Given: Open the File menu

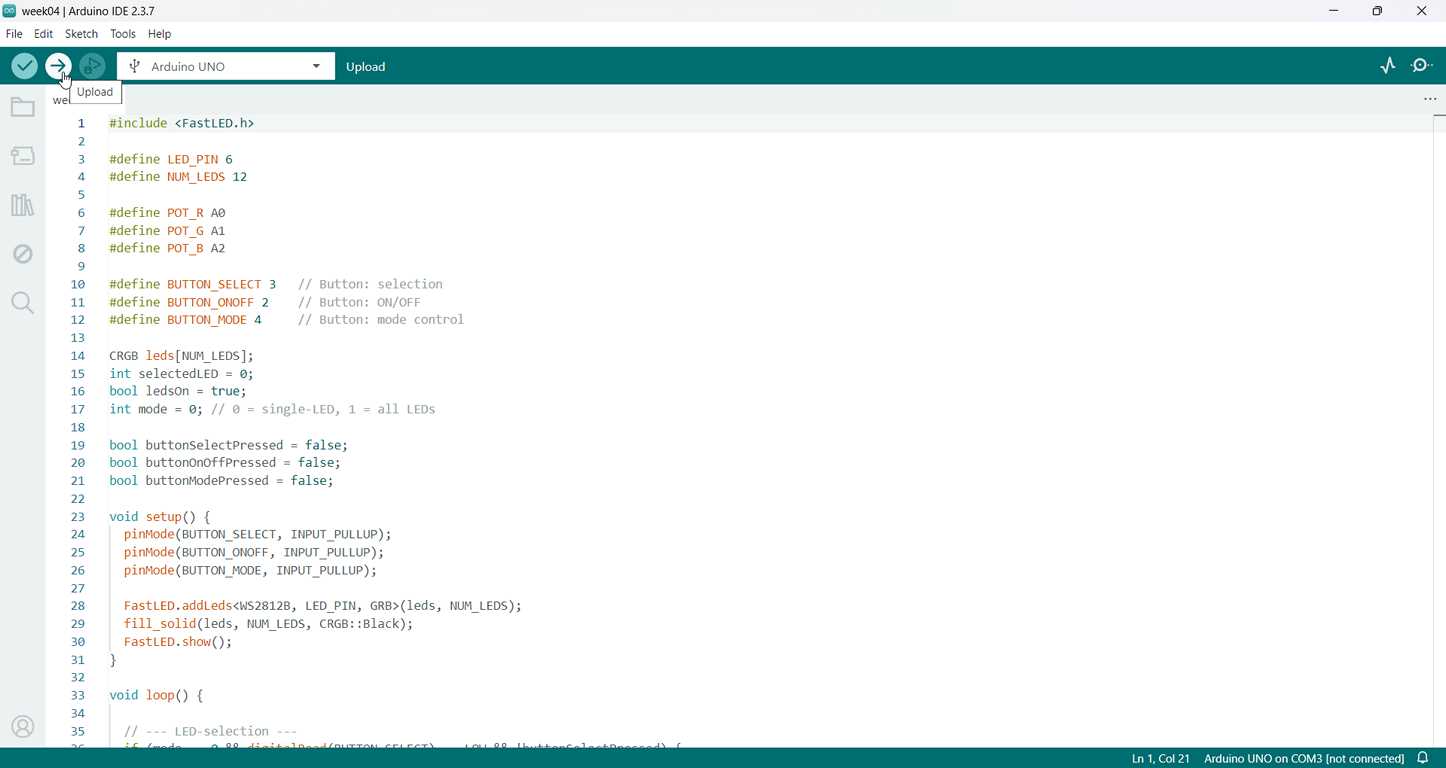Looking at the screenshot, I should pyautogui.click(x=14, y=34).
